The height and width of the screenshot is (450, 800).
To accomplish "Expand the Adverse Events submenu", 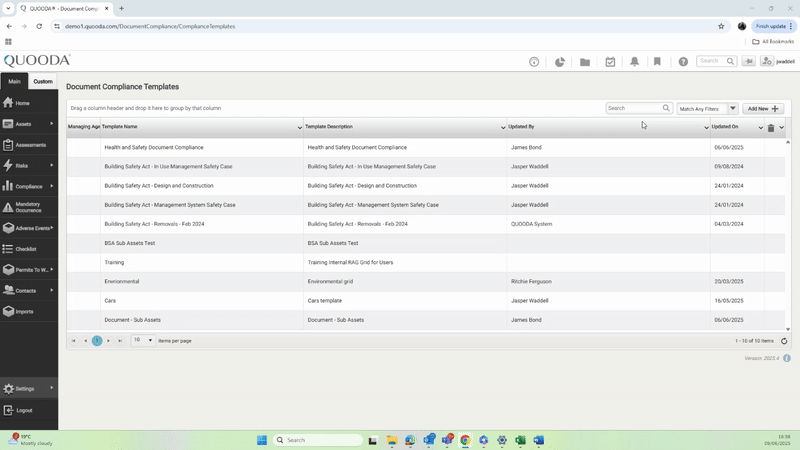I will pyautogui.click(x=52, y=228).
